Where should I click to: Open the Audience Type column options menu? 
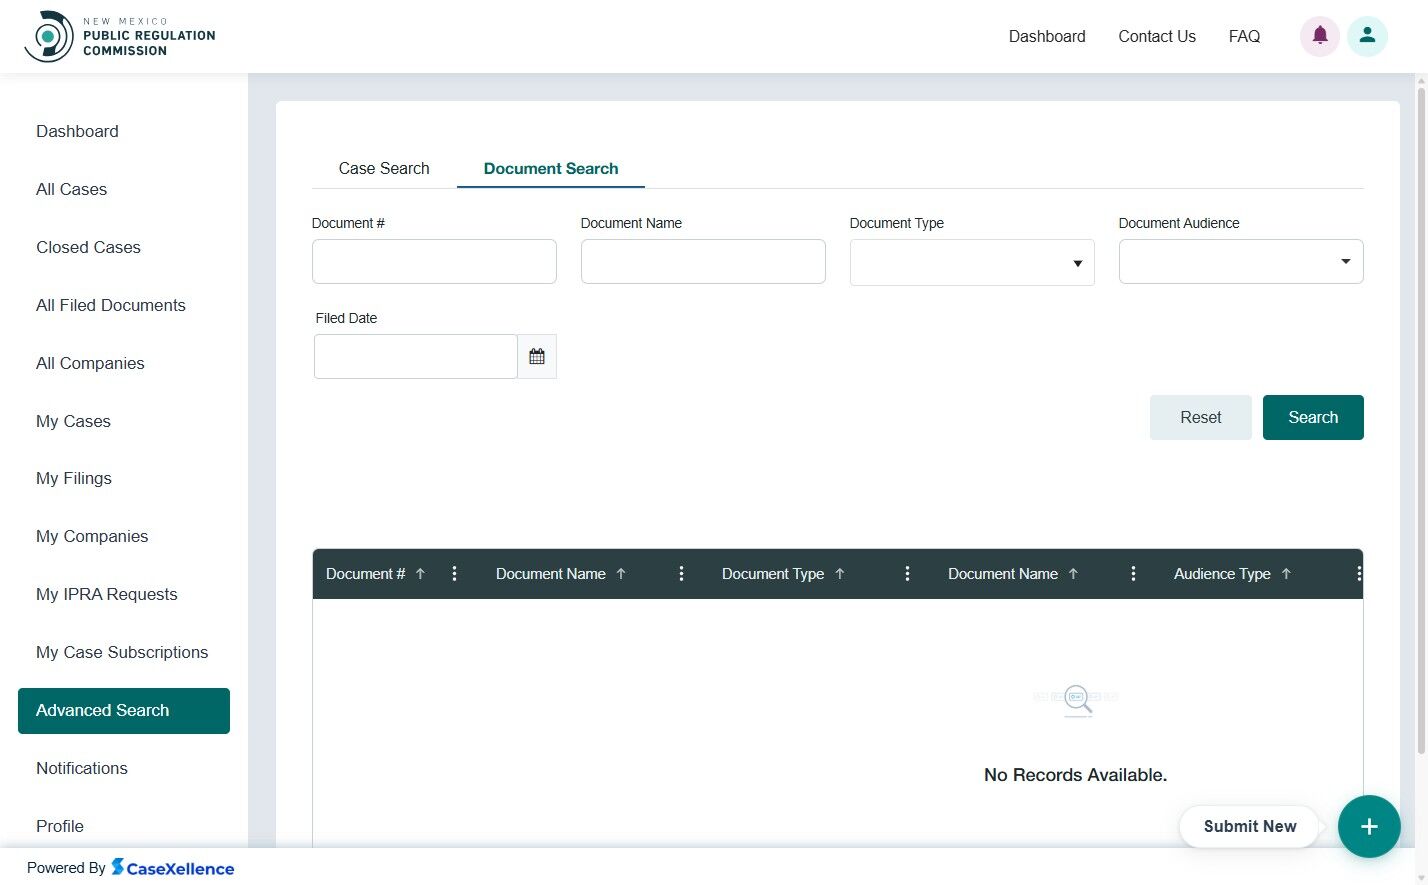(x=1358, y=573)
